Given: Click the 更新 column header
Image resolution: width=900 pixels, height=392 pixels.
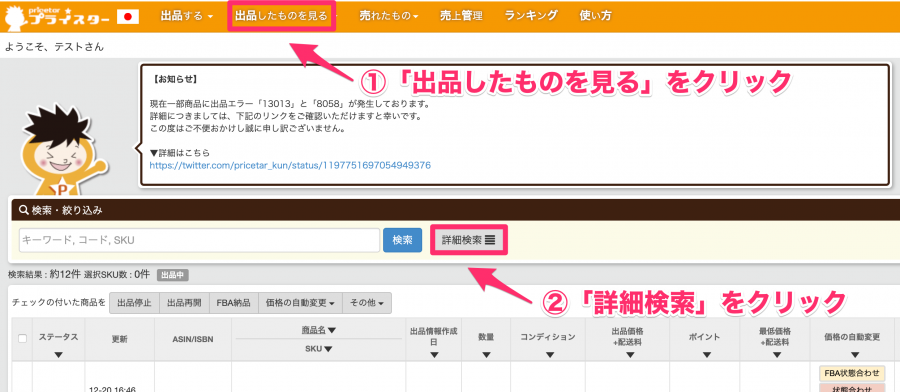Looking at the screenshot, I should (x=119, y=339).
